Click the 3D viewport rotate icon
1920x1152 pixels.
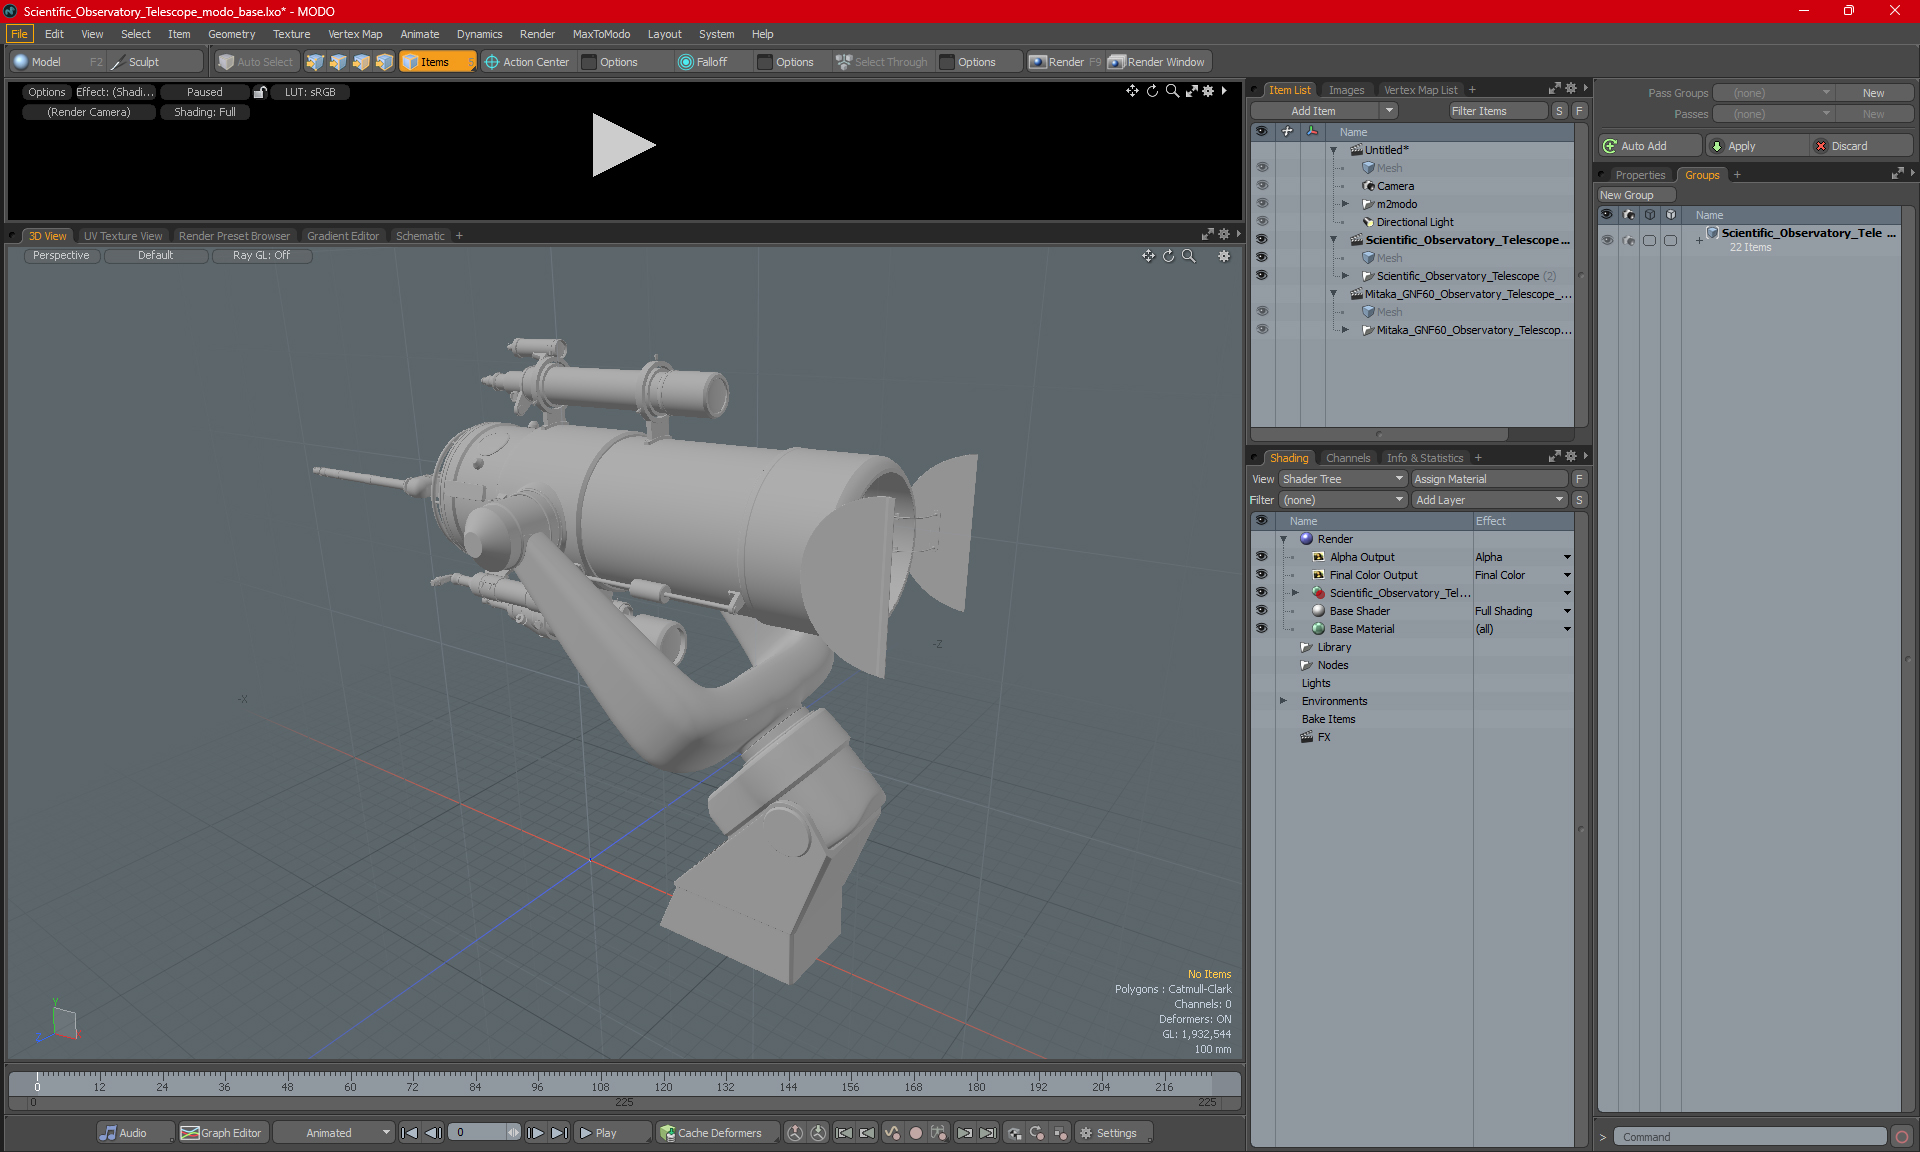(x=1168, y=256)
